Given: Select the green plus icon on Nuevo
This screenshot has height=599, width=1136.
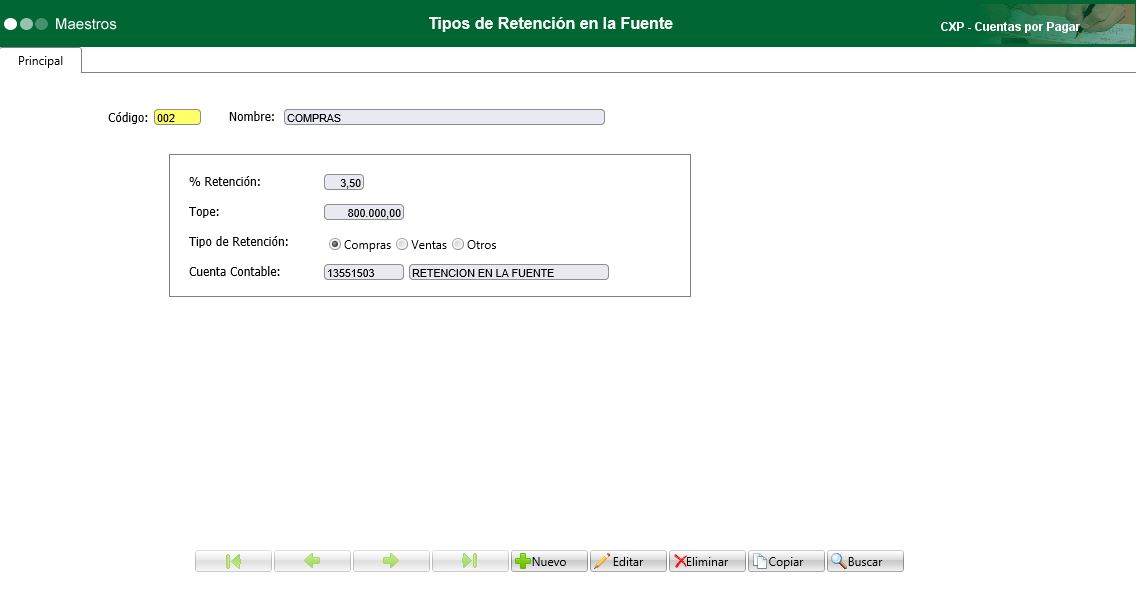Looking at the screenshot, I should (x=521, y=561).
